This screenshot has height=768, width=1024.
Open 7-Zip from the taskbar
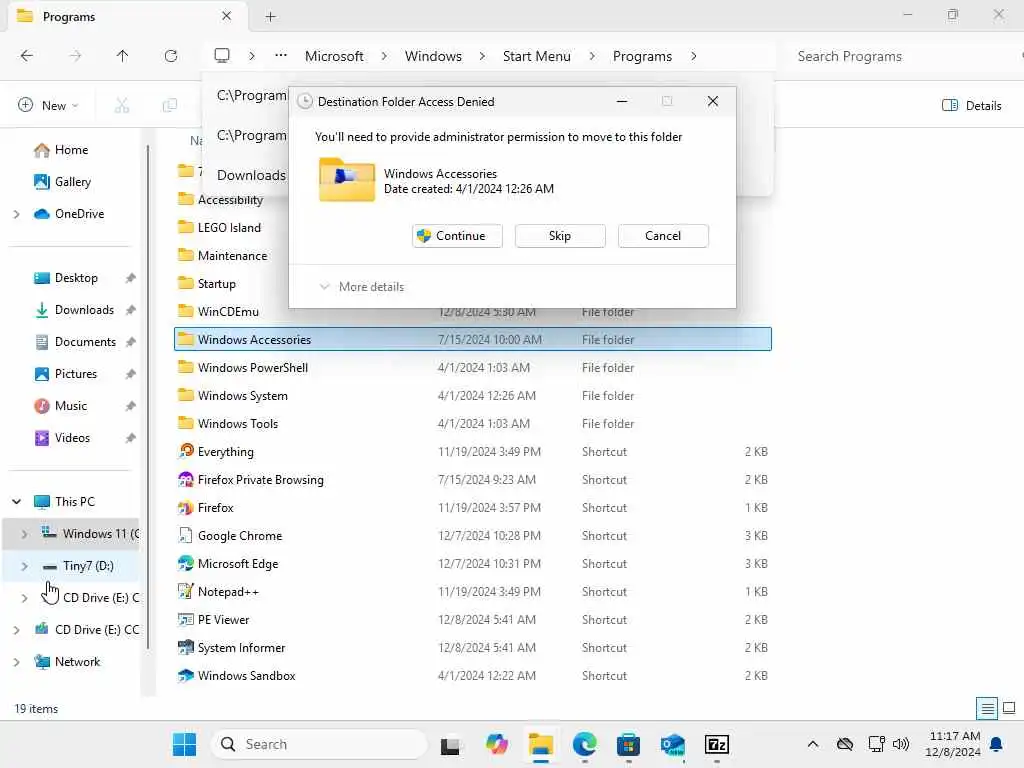tap(716, 744)
